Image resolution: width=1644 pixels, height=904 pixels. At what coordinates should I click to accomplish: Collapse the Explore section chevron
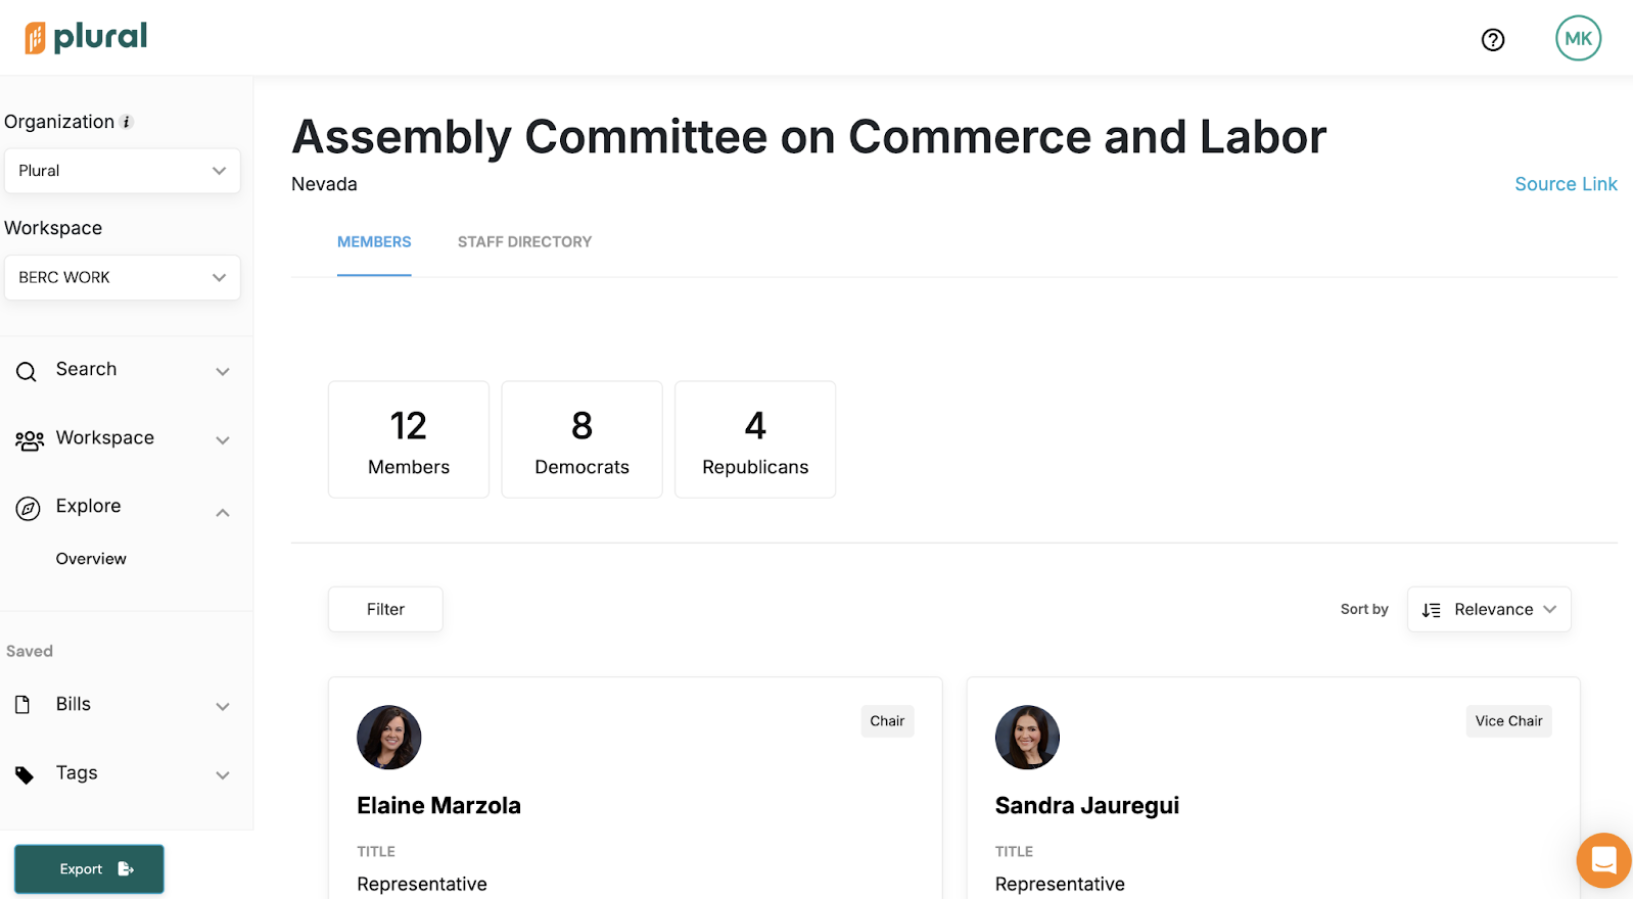(222, 513)
